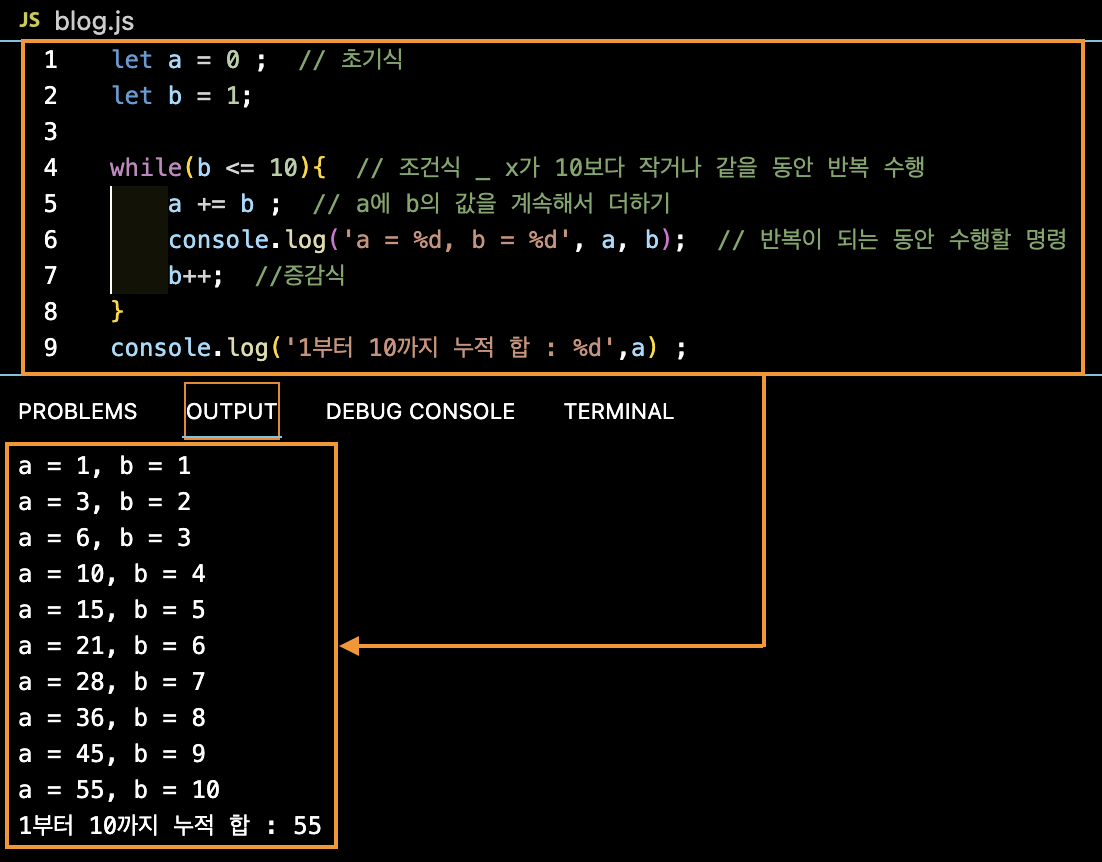Click the '//증감식' comment

click(299, 275)
